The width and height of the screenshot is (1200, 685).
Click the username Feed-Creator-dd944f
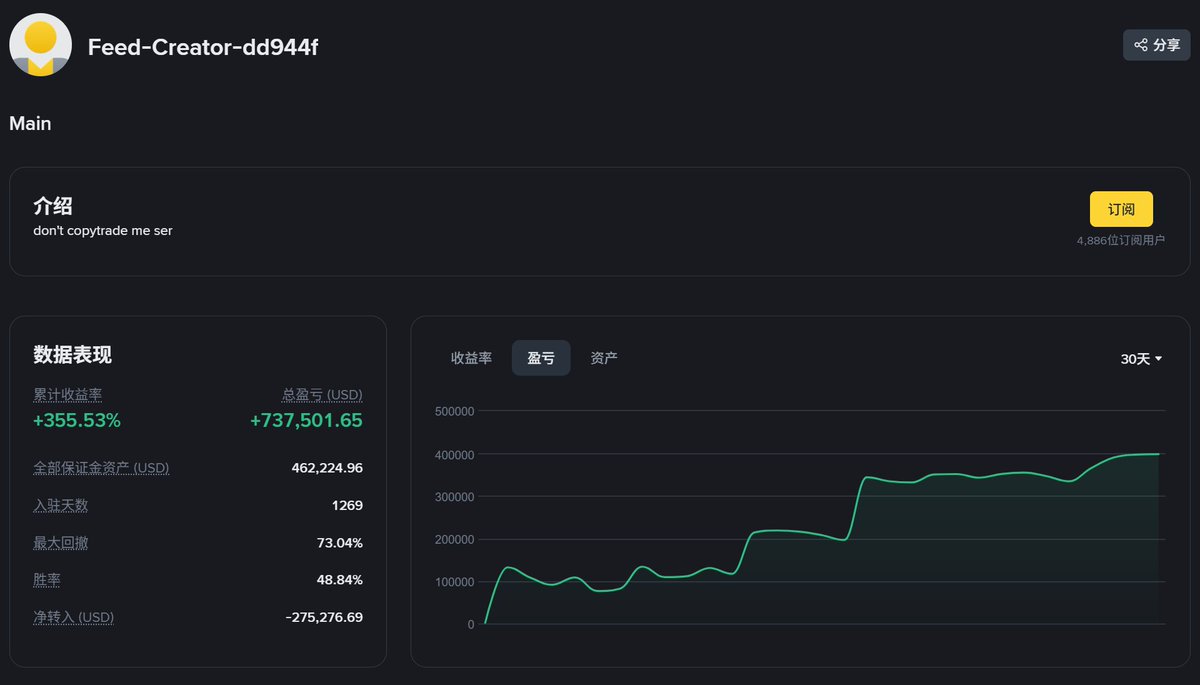click(x=203, y=47)
